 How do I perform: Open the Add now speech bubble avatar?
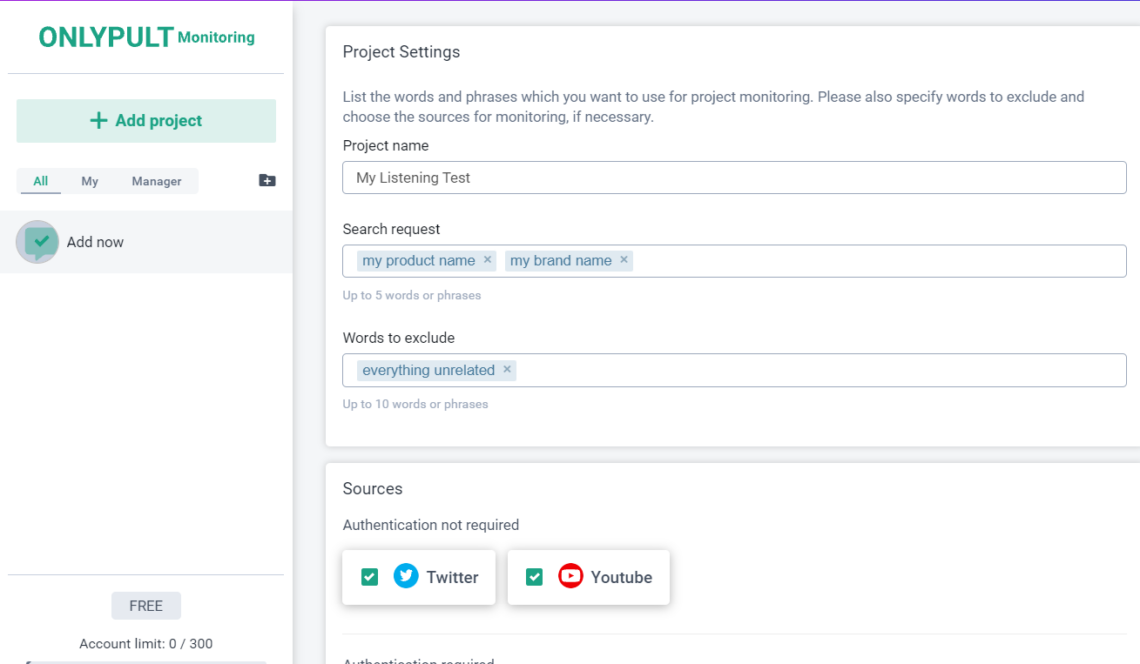37,242
